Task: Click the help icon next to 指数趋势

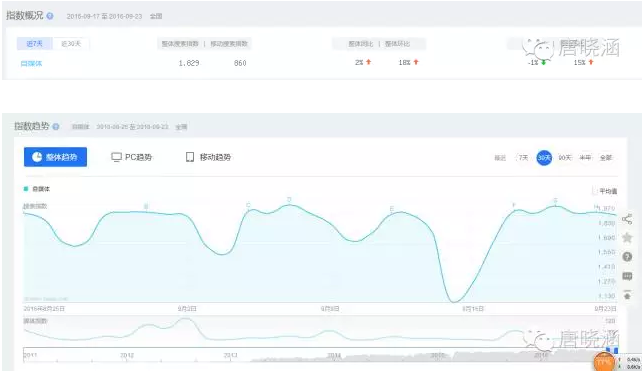Action: (56, 127)
